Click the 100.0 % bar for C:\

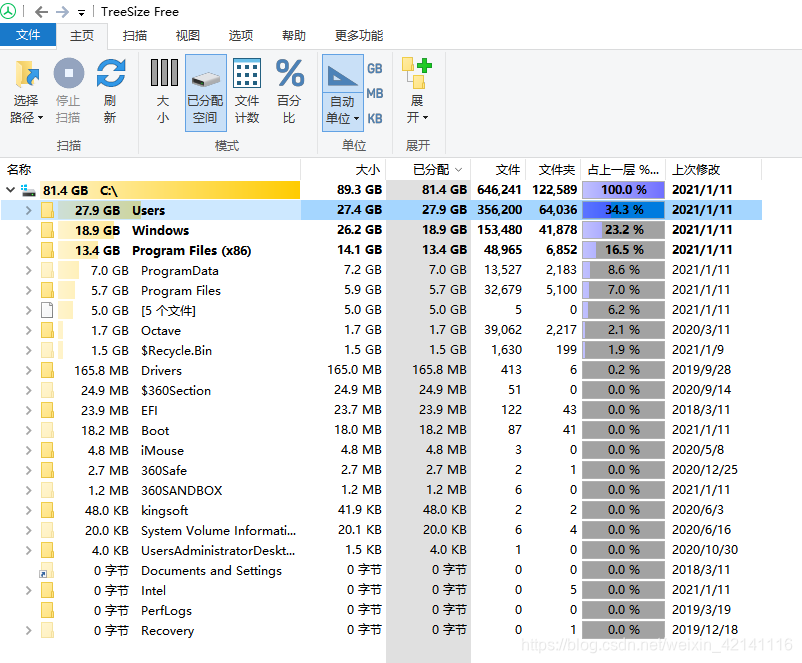(623, 190)
